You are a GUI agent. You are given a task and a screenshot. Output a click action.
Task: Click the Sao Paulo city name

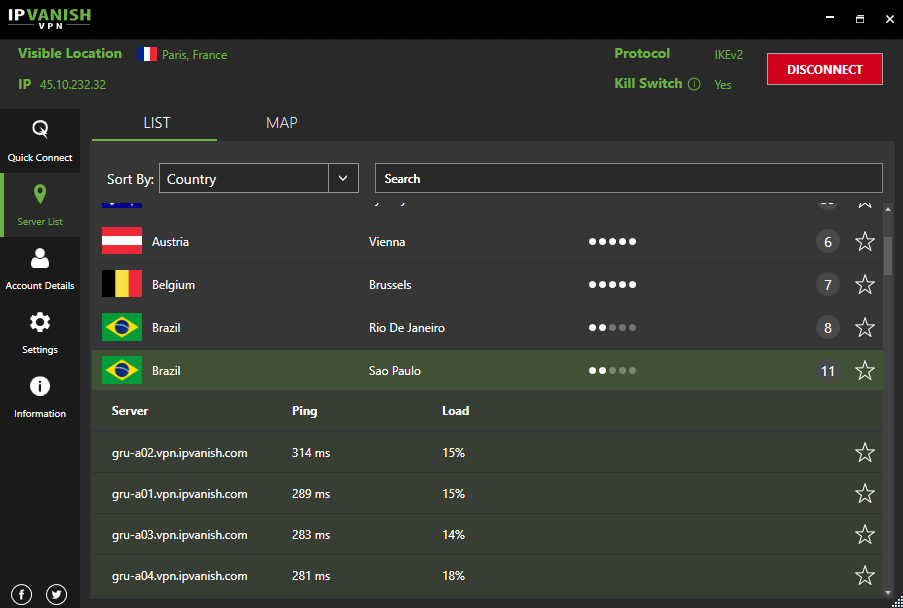click(x=394, y=371)
